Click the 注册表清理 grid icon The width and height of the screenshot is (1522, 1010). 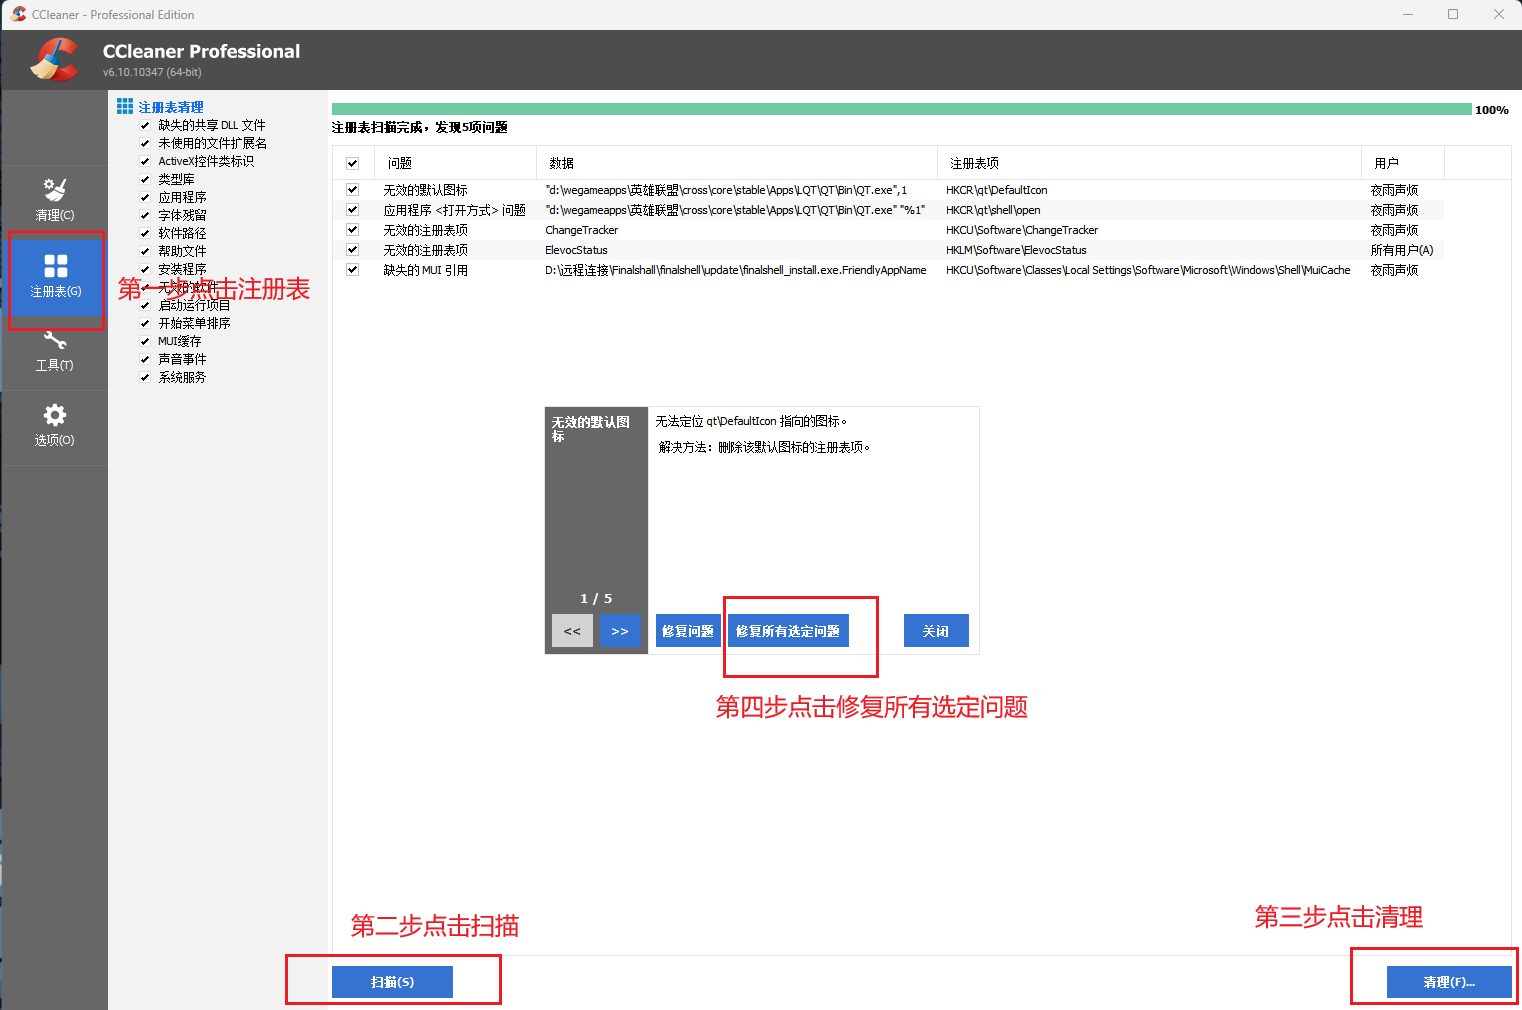(125, 106)
